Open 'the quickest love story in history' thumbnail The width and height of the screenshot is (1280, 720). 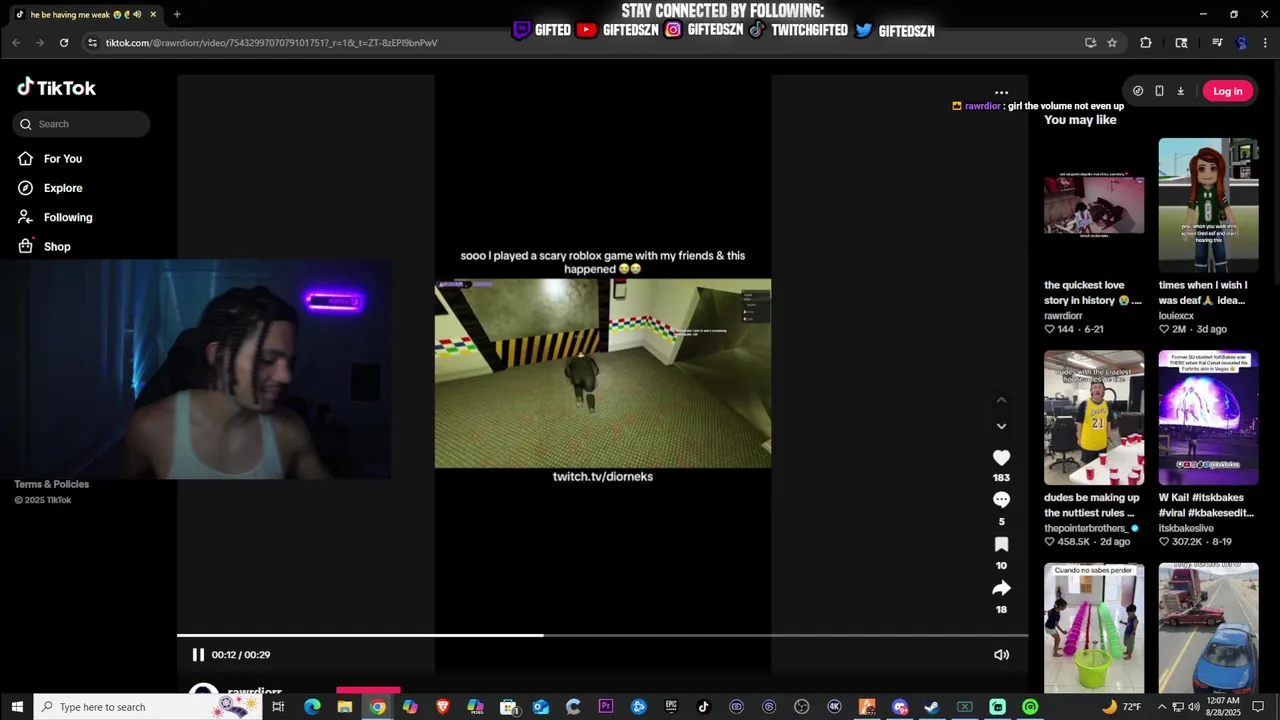pos(1094,205)
